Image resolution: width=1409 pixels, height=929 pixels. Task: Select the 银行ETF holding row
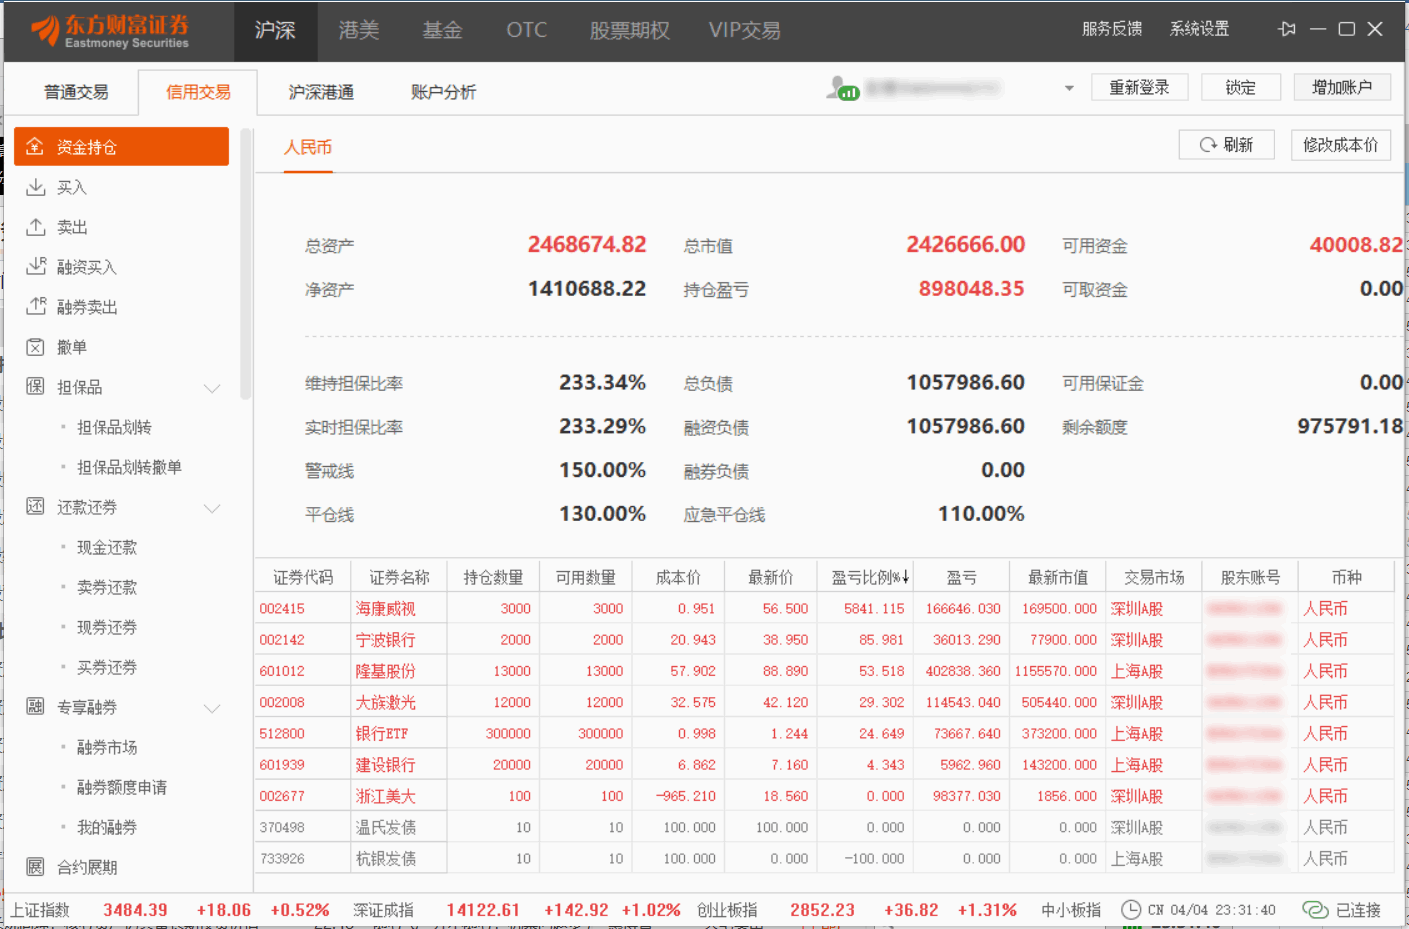click(824, 733)
